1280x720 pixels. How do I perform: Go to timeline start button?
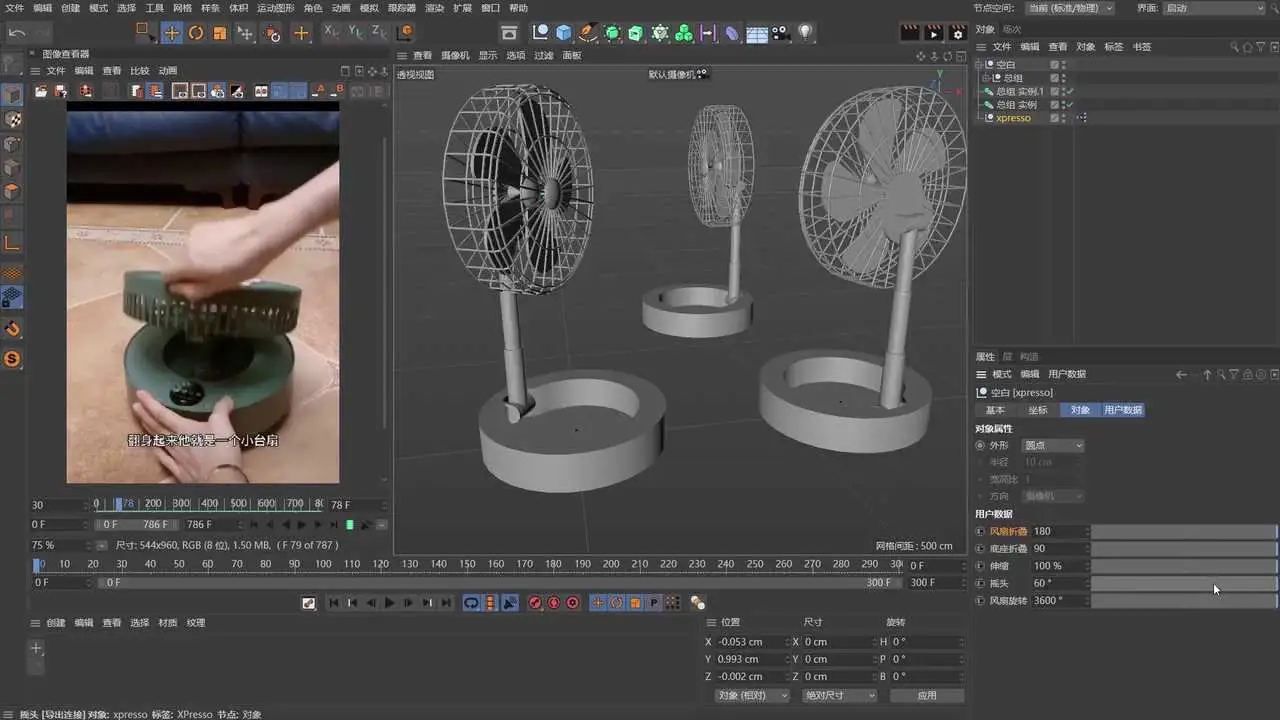334,602
